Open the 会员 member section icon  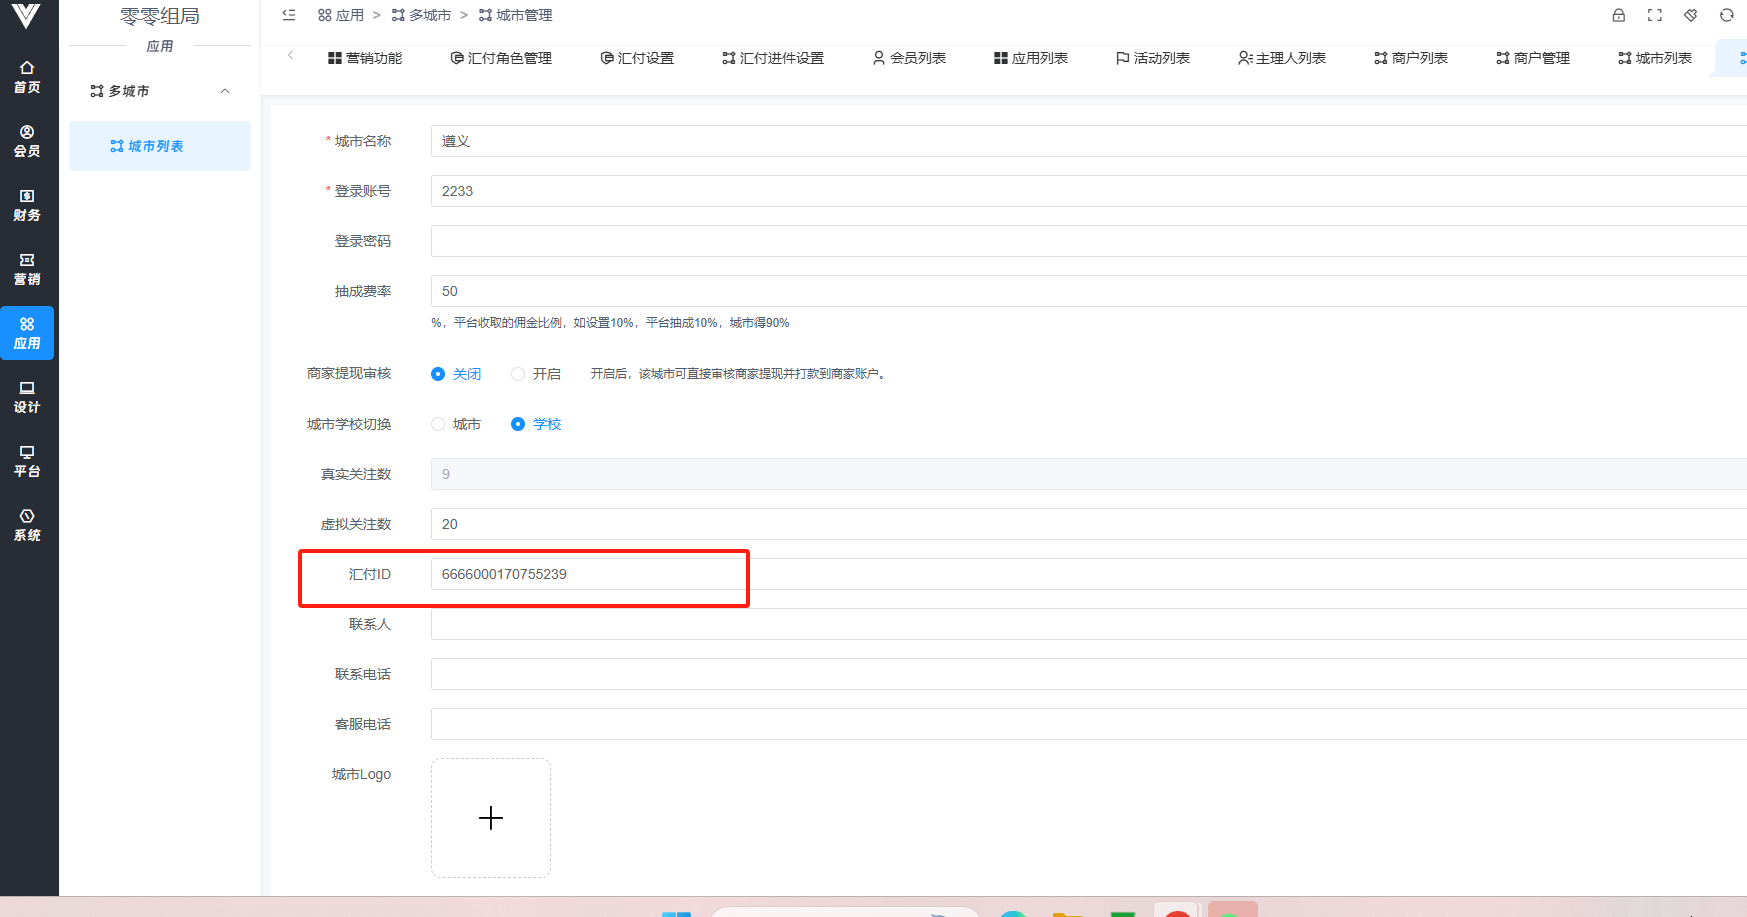click(27, 141)
